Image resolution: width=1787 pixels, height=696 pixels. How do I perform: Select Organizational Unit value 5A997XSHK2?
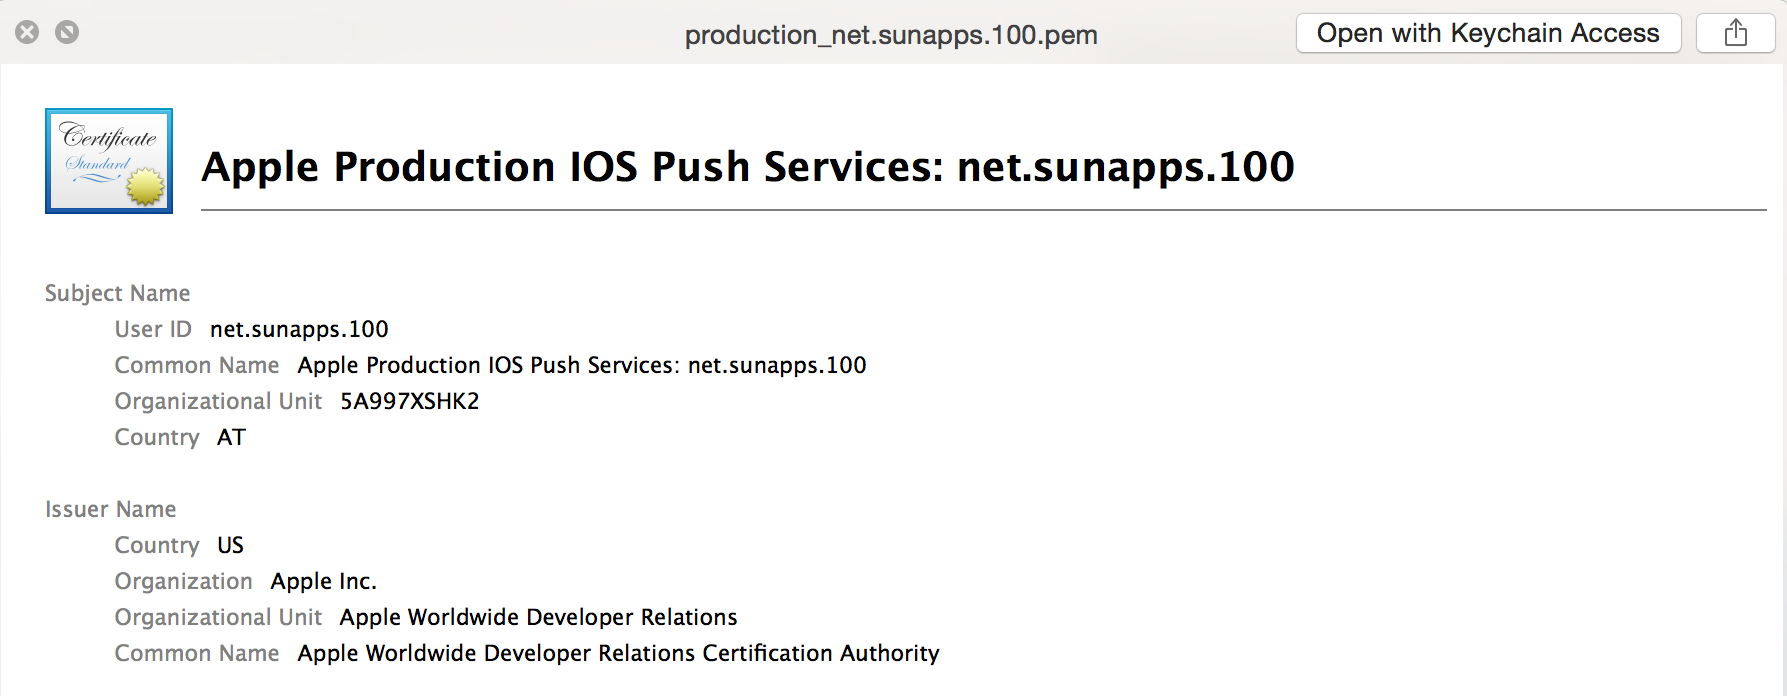point(410,401)
